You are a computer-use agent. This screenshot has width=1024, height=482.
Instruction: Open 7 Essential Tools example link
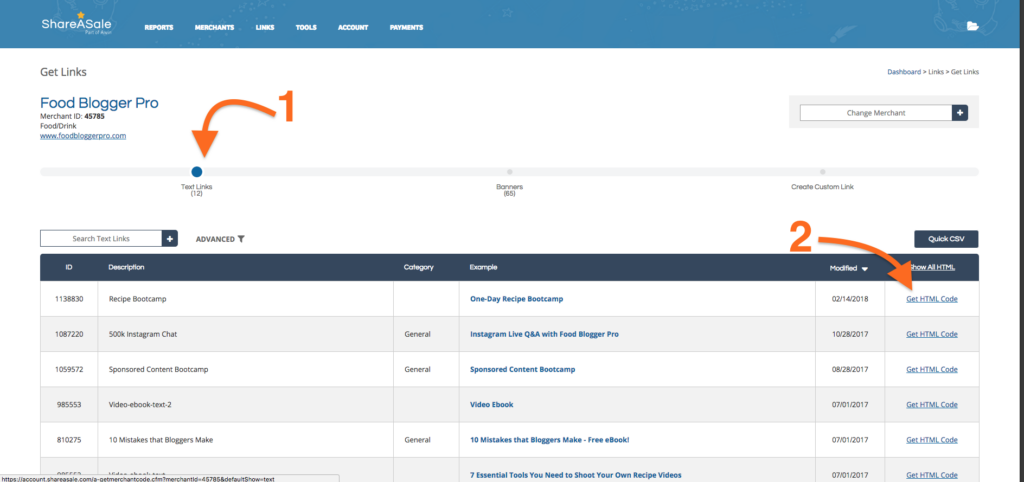point(575,475)
